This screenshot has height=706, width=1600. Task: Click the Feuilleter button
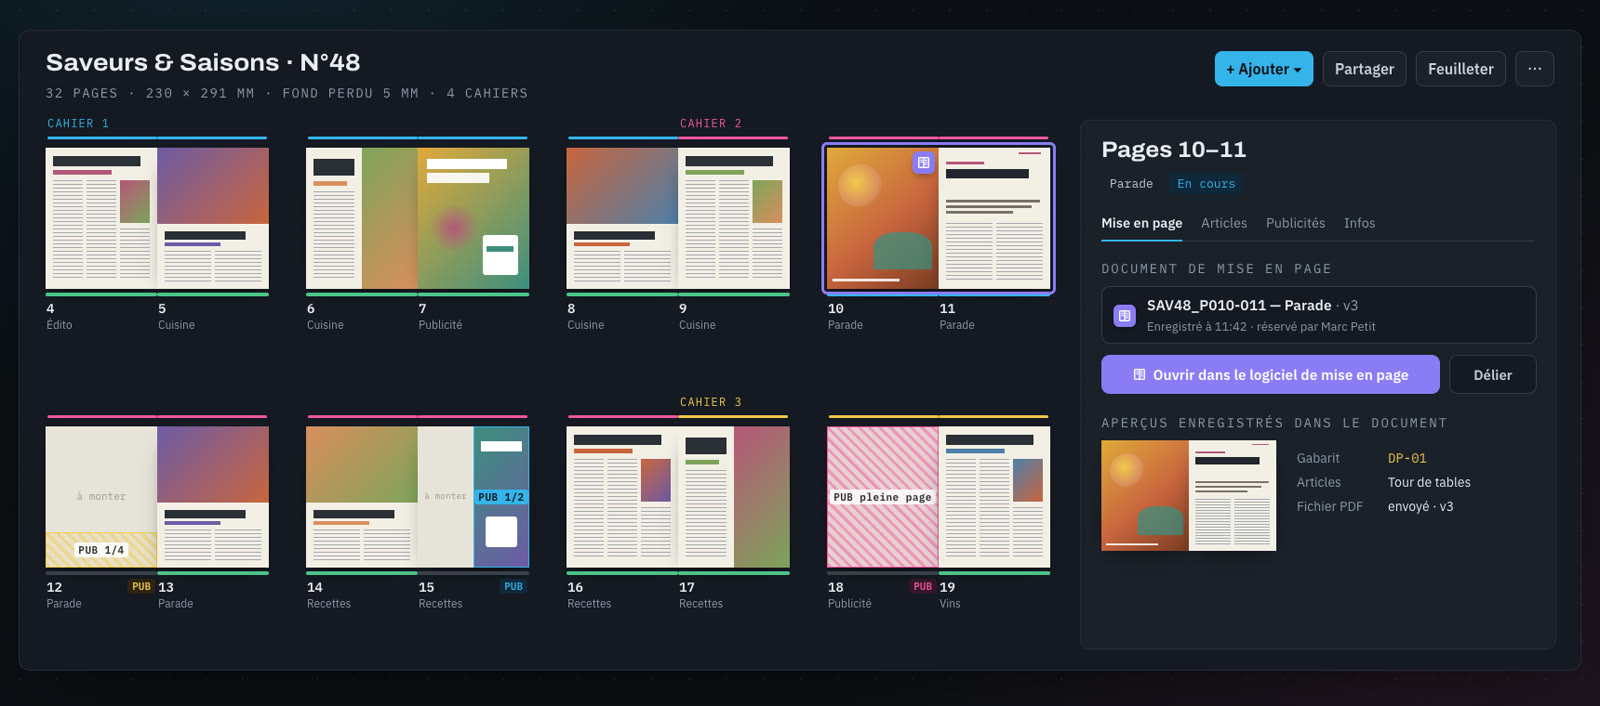1460,69
